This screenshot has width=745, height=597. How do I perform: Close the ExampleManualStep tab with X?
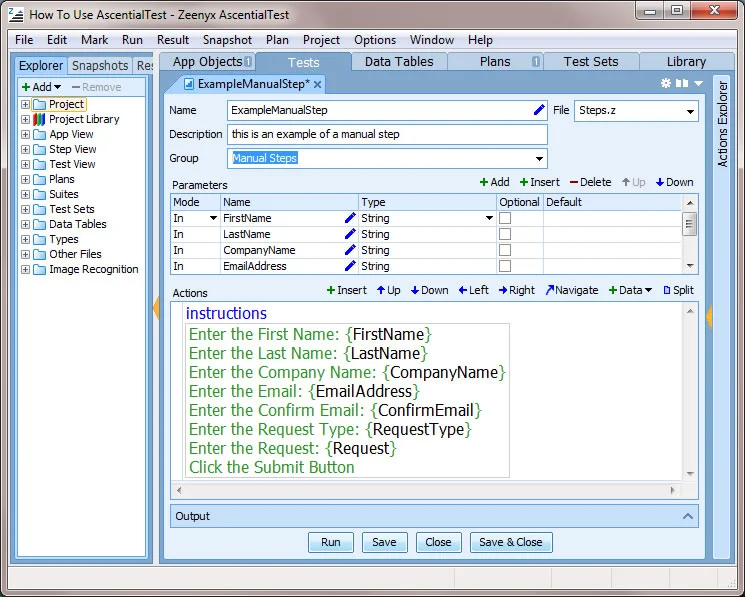point(317,85)
